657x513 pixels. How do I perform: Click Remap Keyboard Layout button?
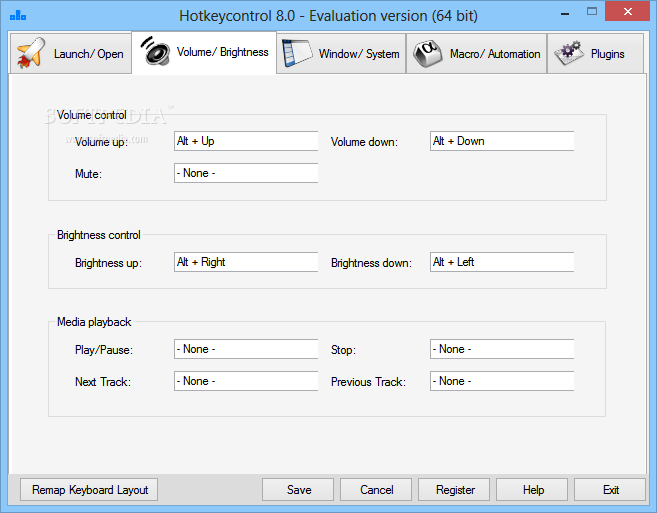coord(89,490)
